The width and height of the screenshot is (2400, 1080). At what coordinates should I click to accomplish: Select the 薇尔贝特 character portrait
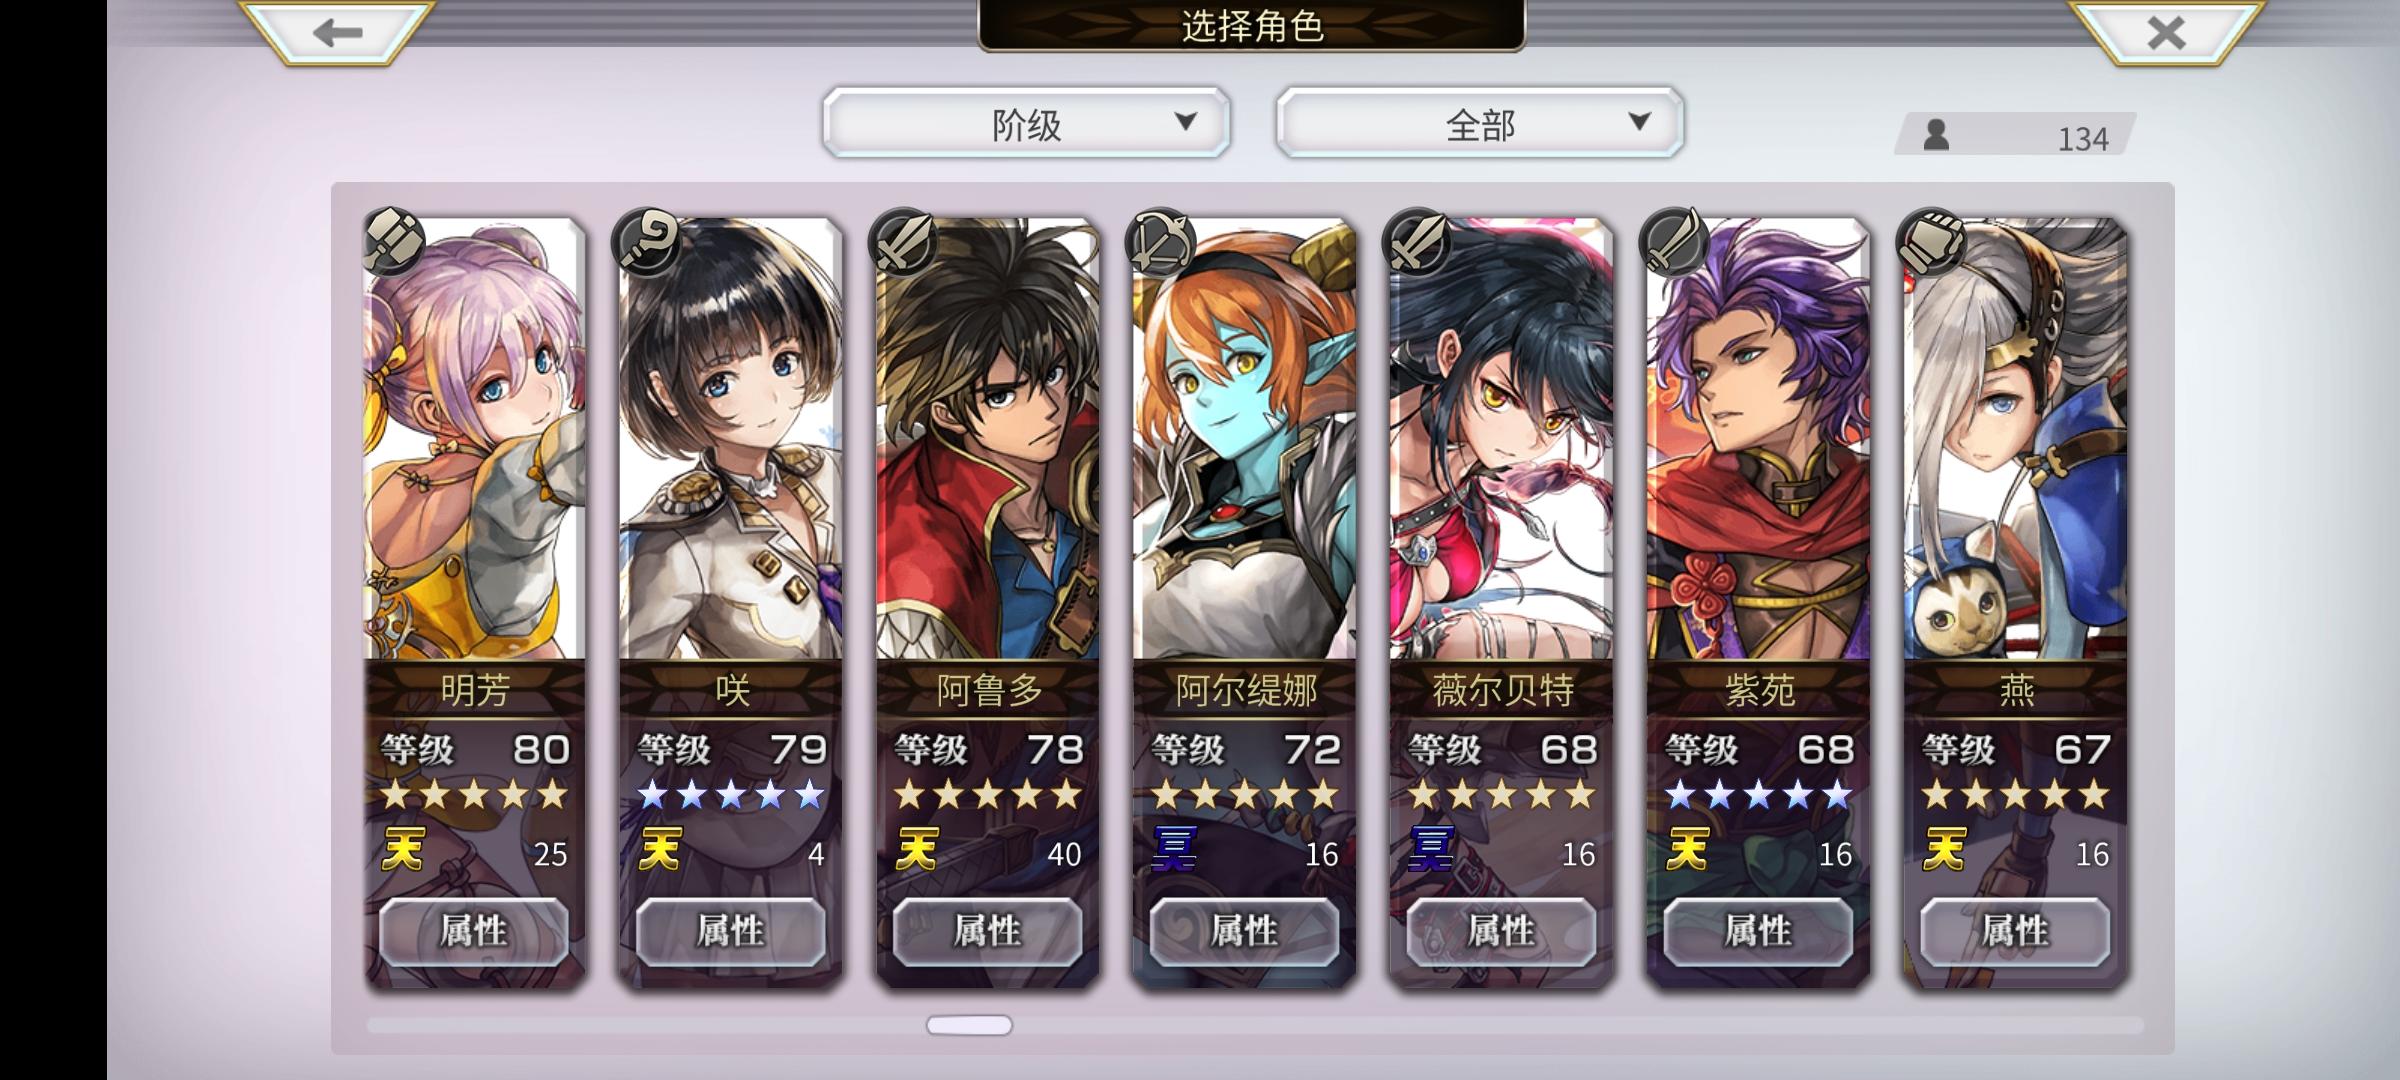pos(1501,440)
